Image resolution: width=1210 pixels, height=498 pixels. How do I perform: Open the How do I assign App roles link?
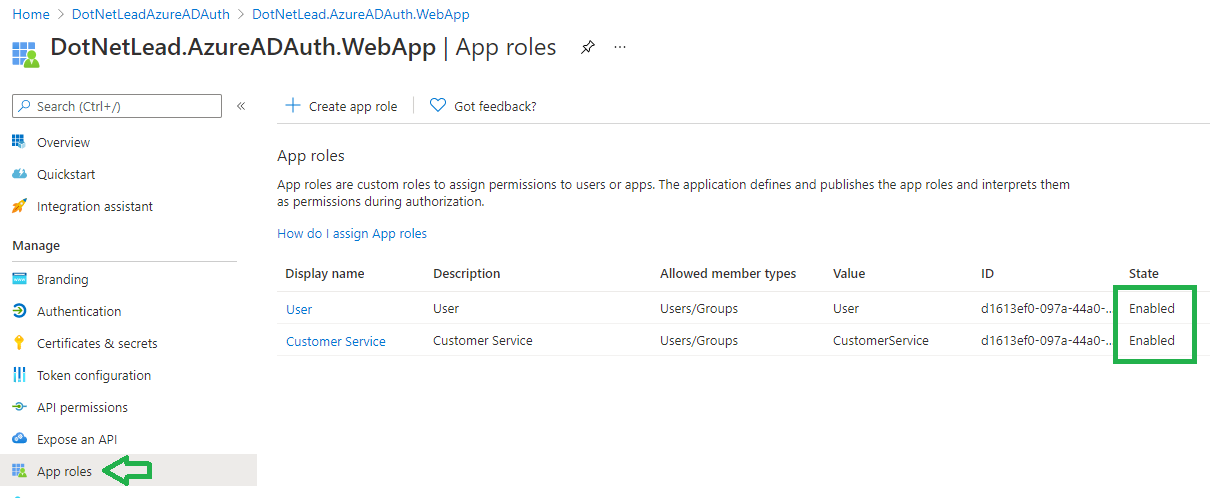click(x=352, y=233)
